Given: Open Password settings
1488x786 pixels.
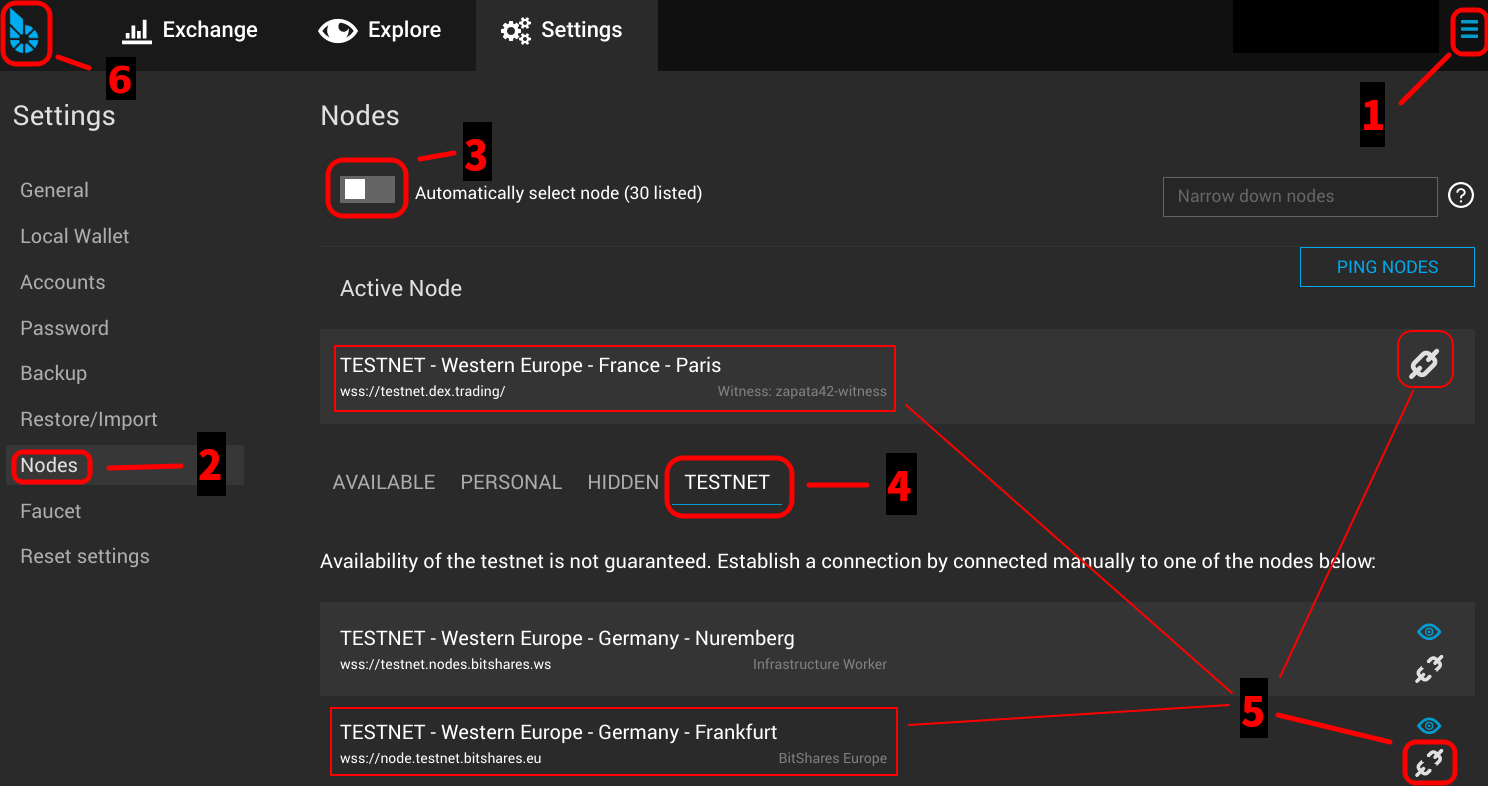Looking at the screenshot, I should coord(64,328).
